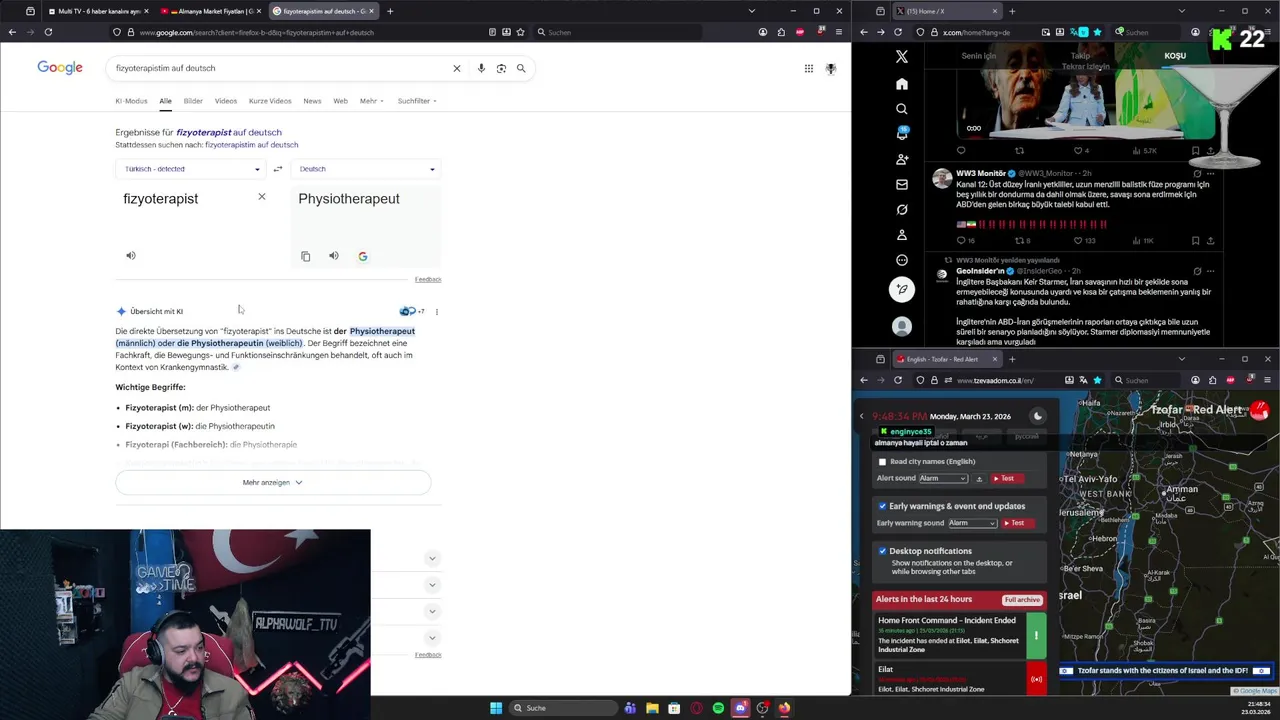Click the Google search input field
Image resolution: width=1280 pixels, height=720 pixels.
coord(280,68)
